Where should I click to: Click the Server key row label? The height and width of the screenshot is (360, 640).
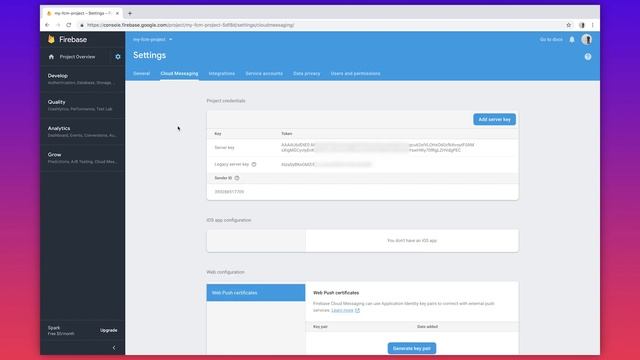coord(224,147)
